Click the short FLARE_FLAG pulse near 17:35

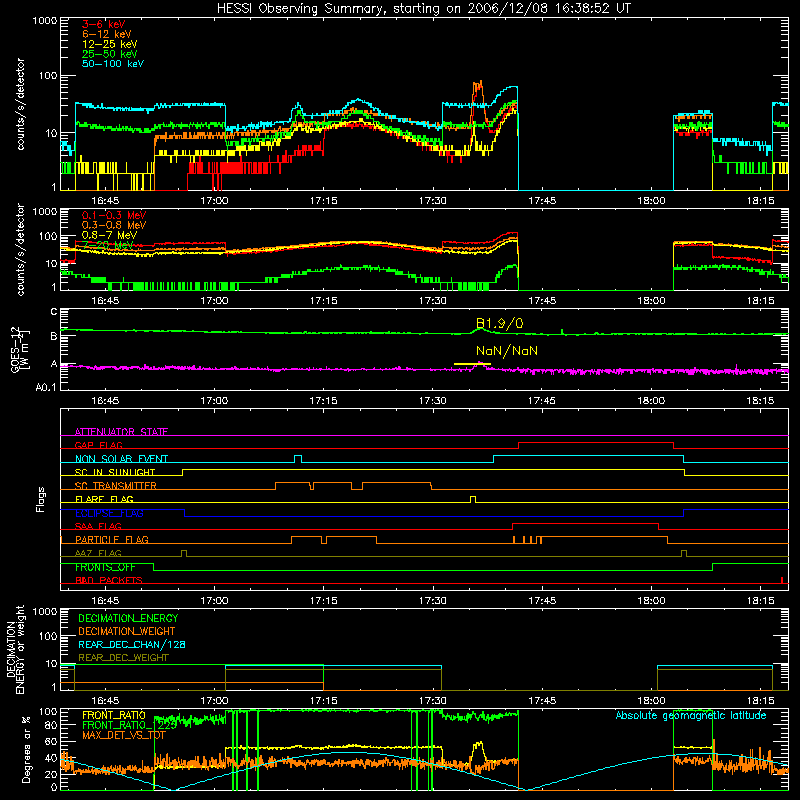(473, 499)
